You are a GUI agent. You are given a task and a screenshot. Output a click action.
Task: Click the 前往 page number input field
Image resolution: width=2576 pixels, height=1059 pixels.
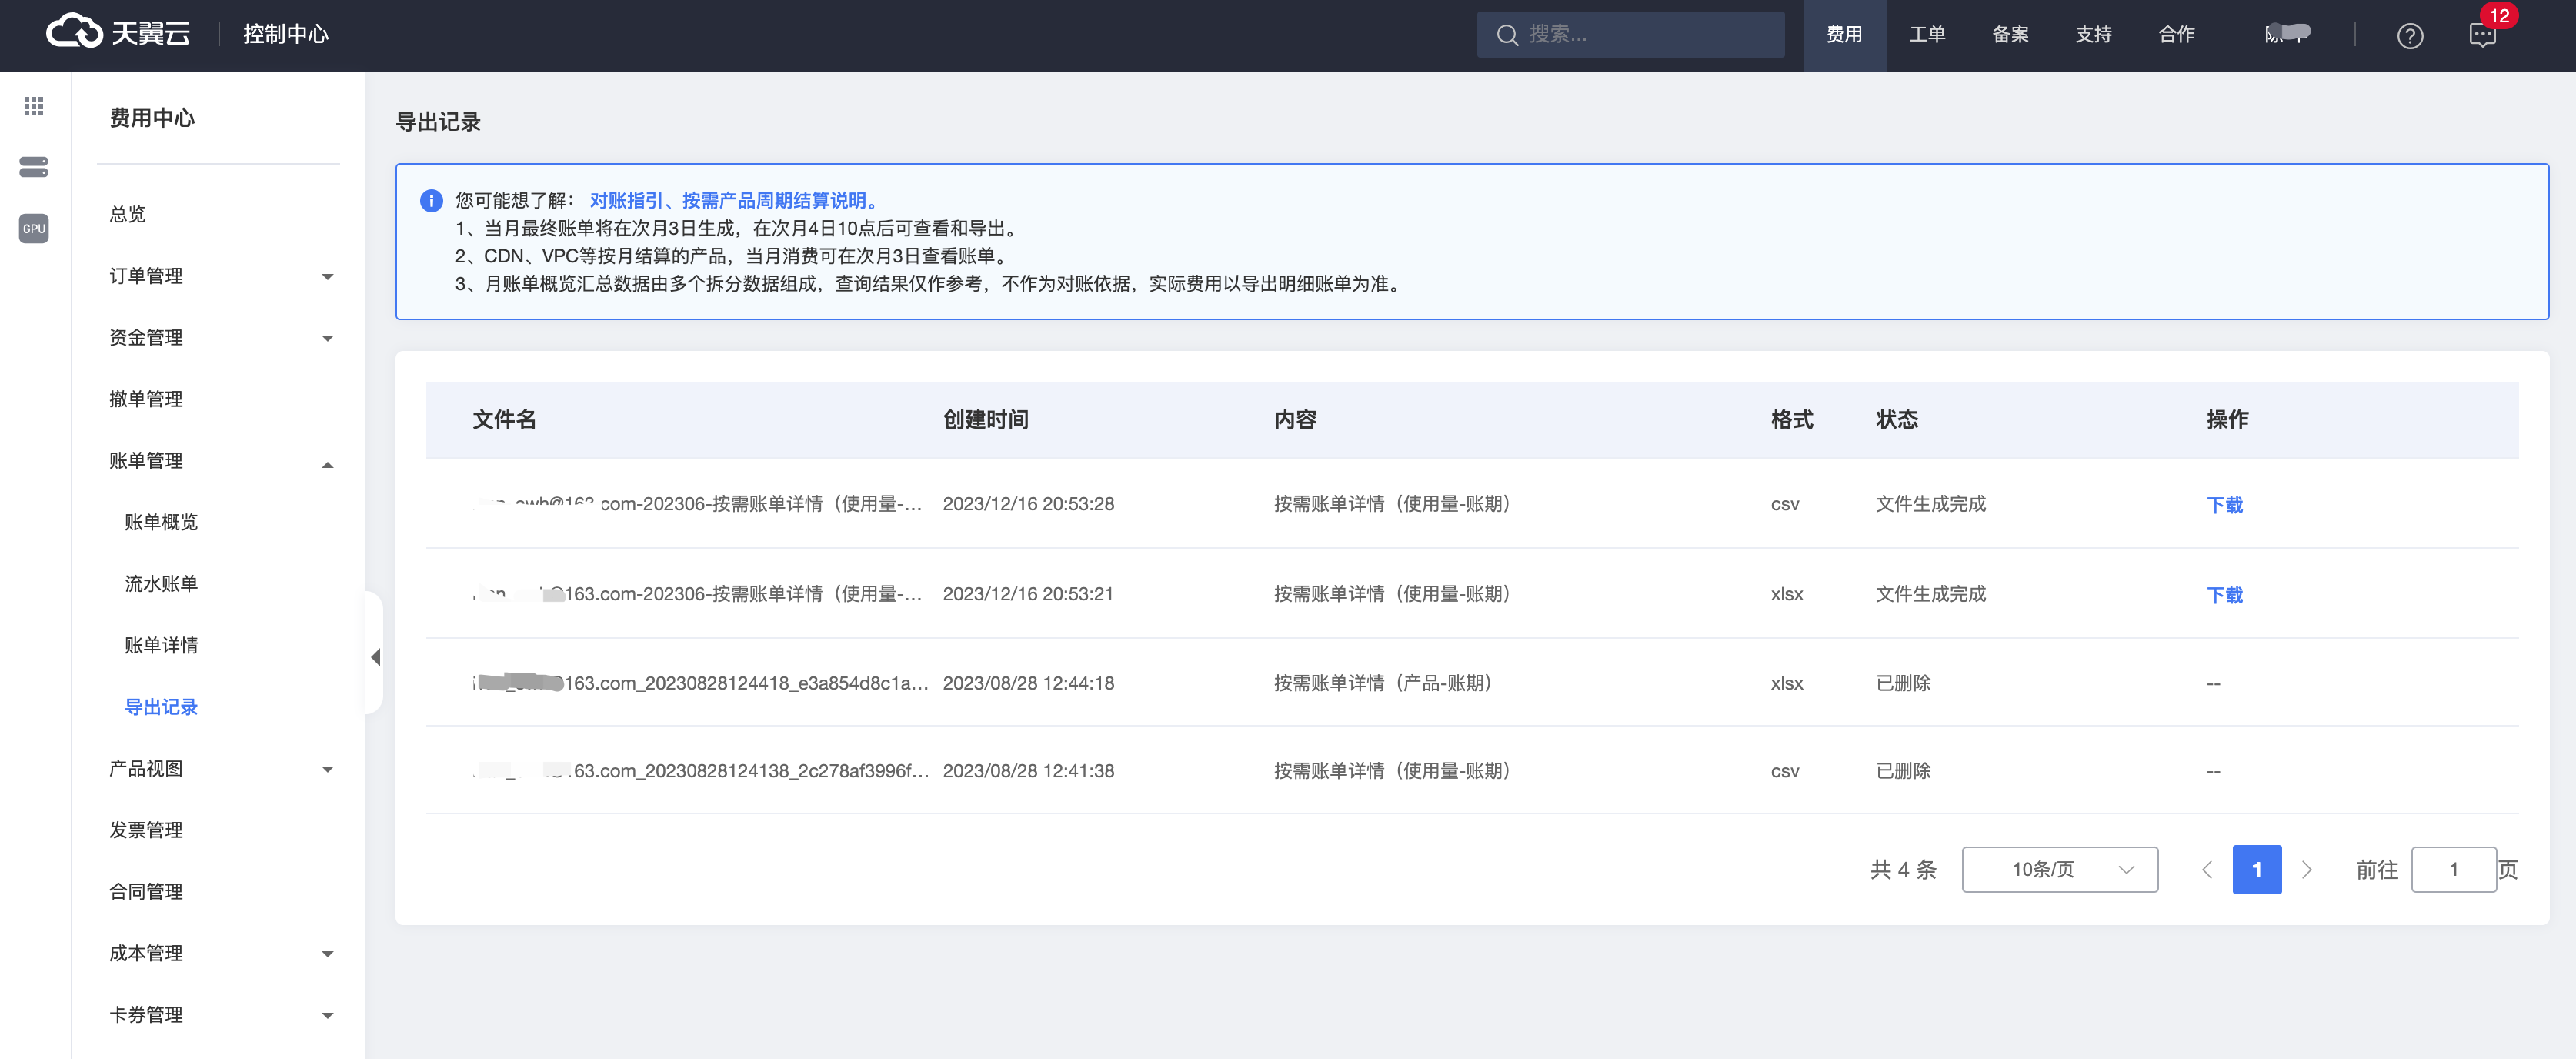tap(2453, 869)
